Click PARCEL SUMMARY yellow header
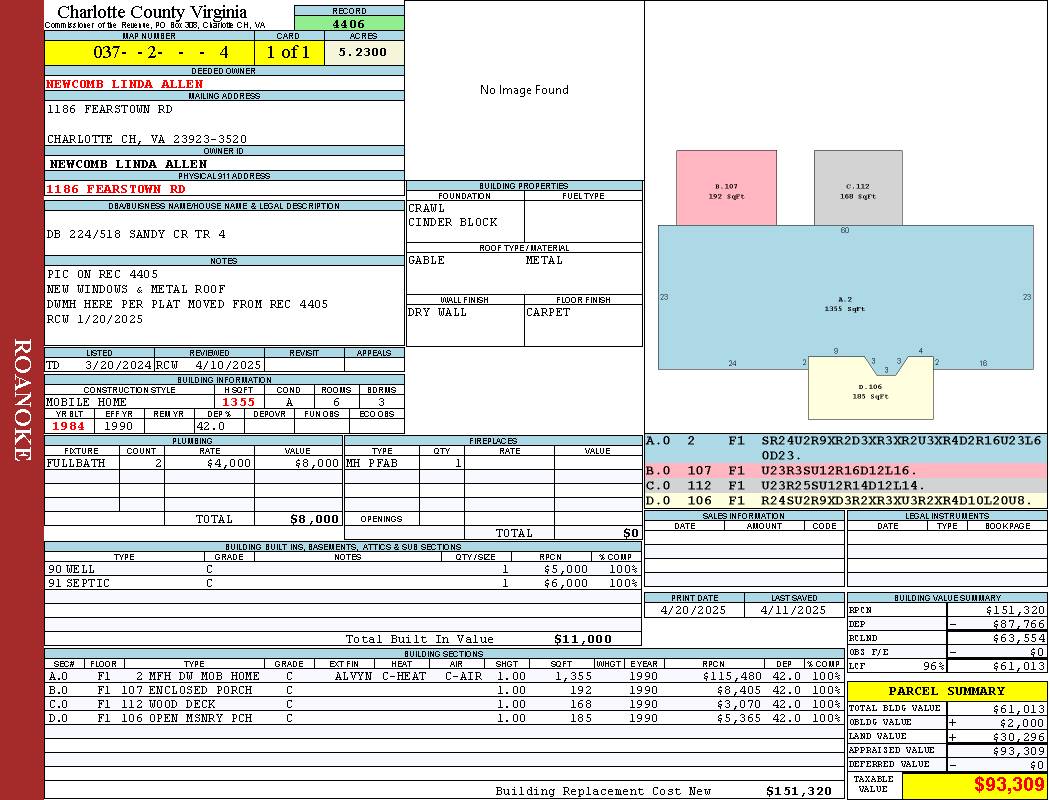 947,691
